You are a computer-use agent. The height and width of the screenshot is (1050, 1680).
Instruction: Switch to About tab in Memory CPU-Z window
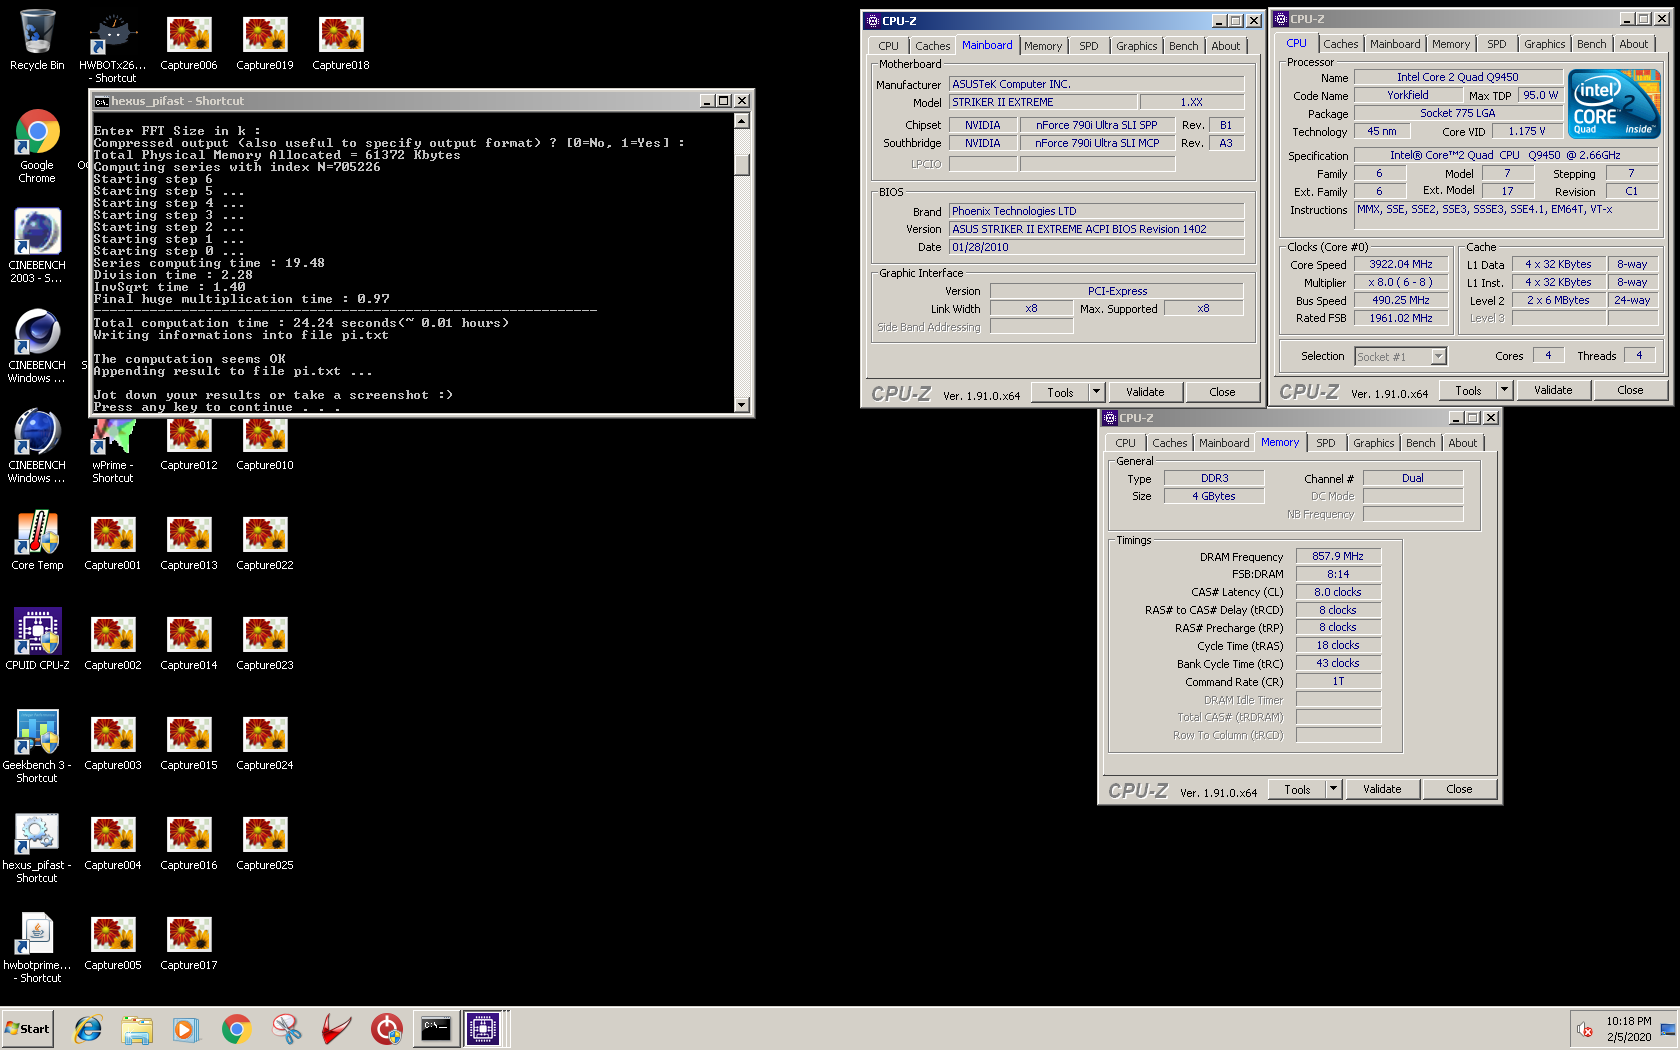coord(1462,443)
